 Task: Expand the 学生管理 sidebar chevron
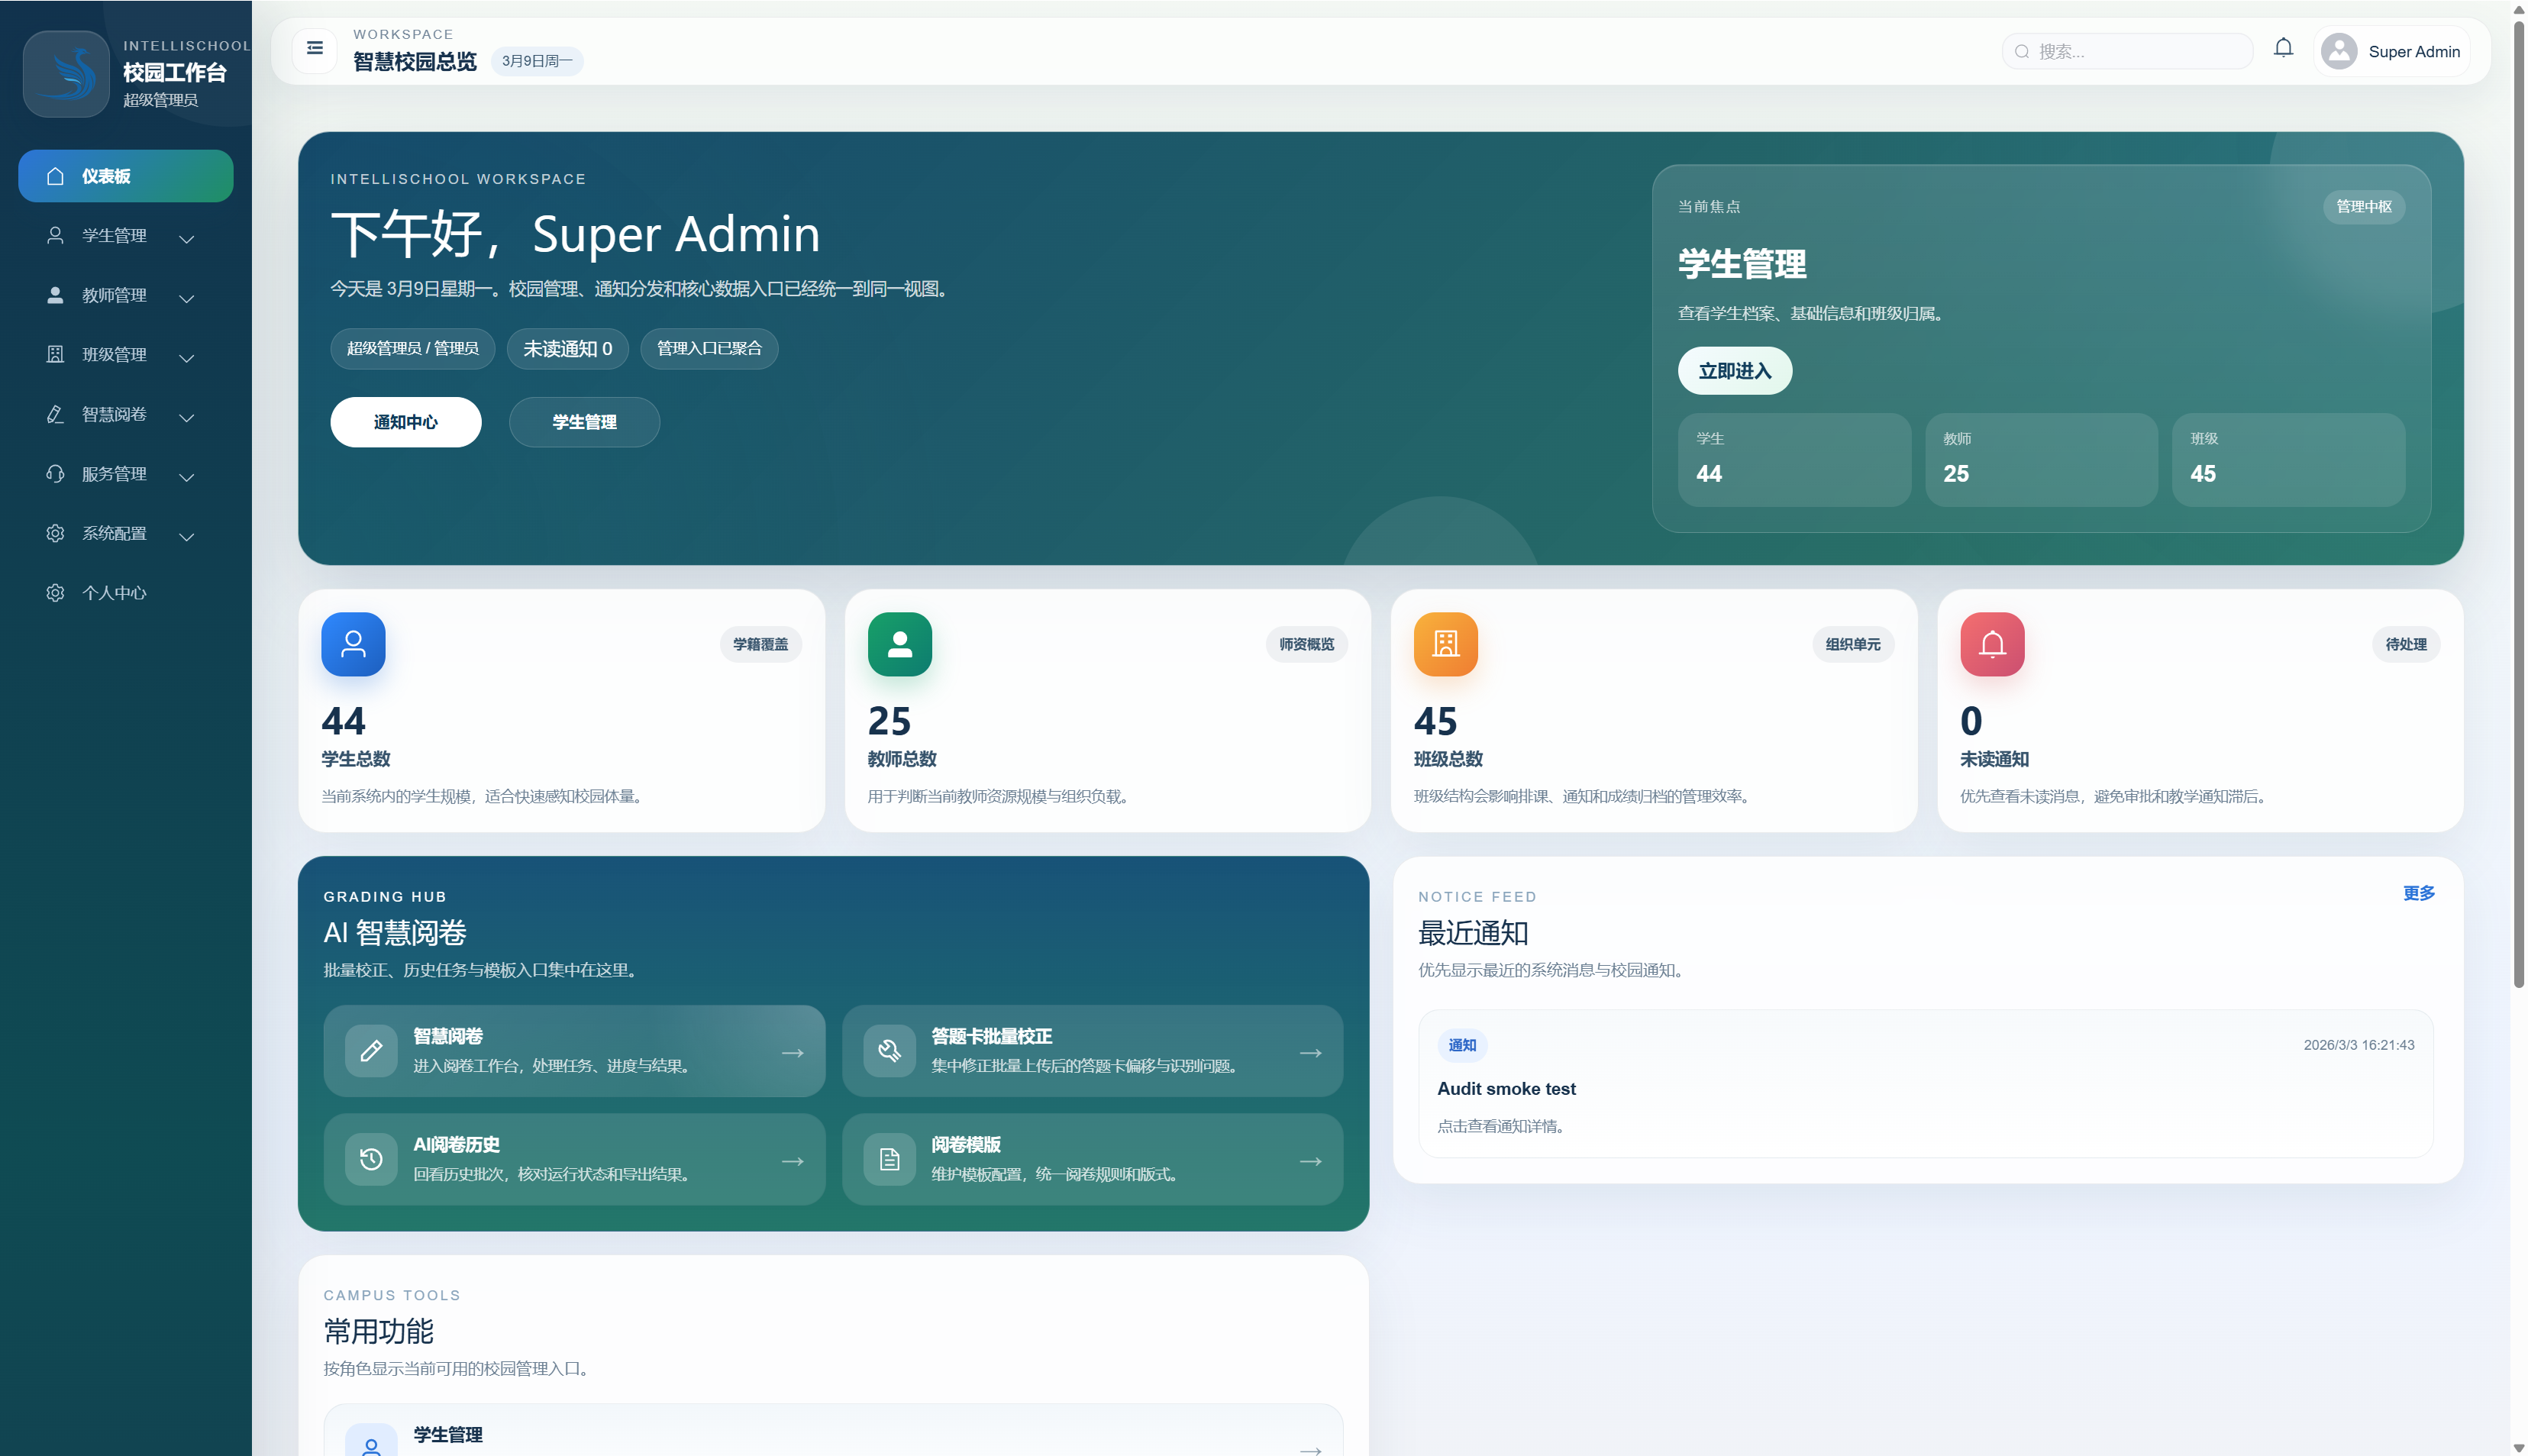tap(186, 239)
